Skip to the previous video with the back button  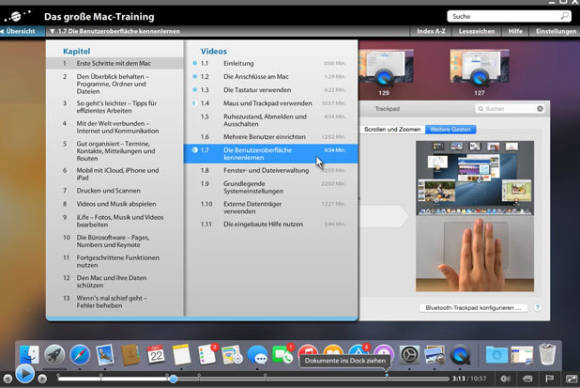7,379
